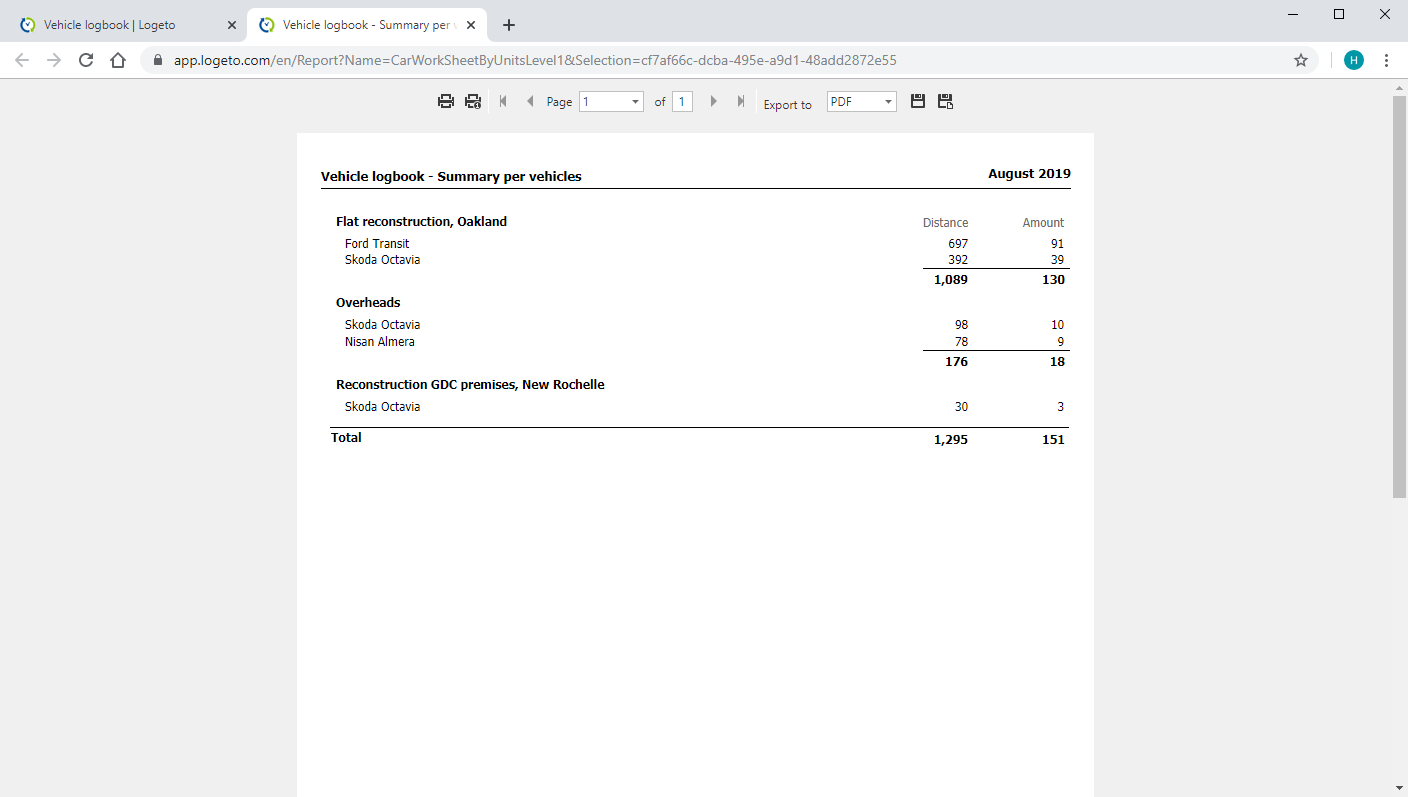This screenshot has width=1408, height=797.
Task: Go to browser Home page
Action: 118,60
